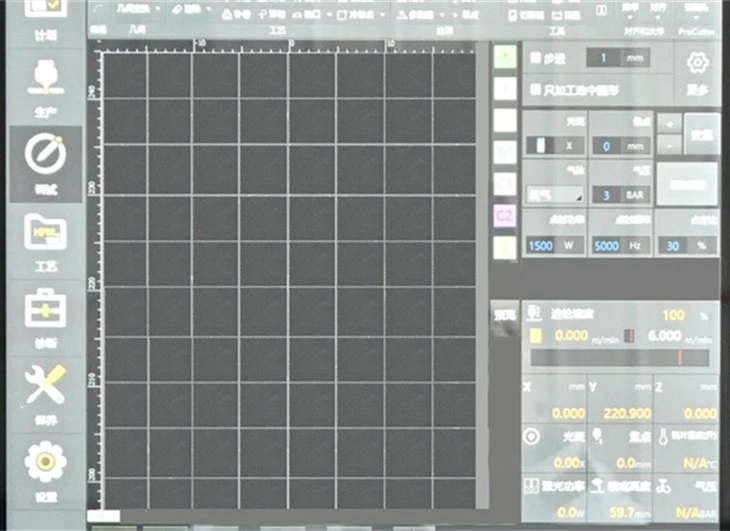Click the focus plus button

point(669,124)
